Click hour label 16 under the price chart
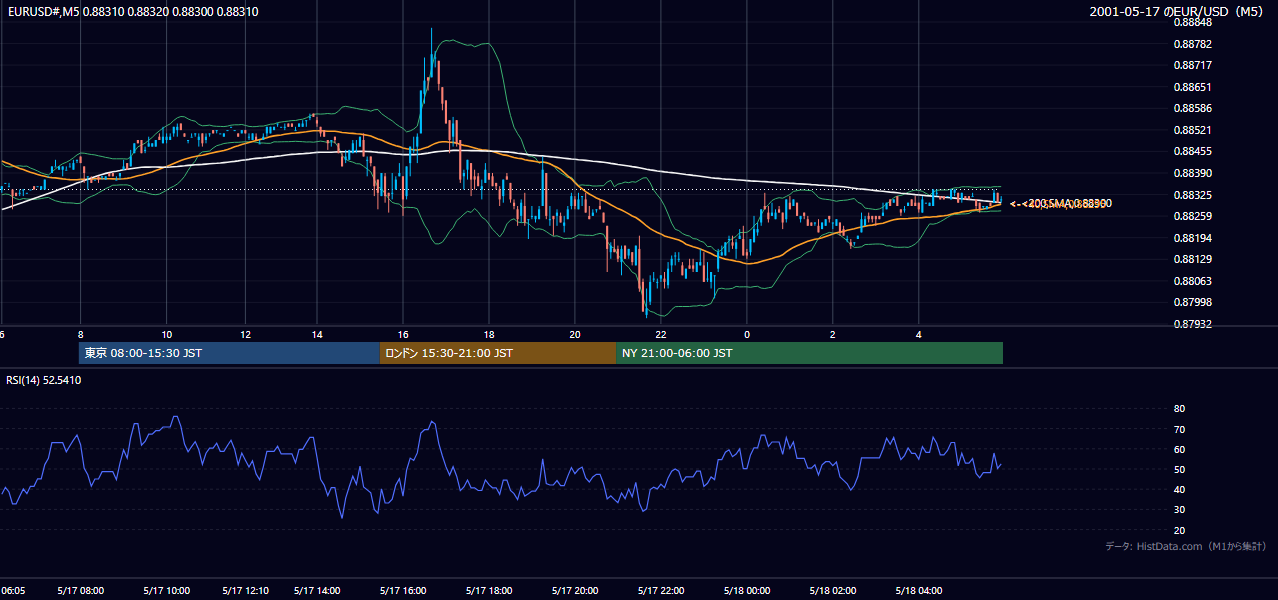Viewport: 1278px width, 600px height. [403, 334]
